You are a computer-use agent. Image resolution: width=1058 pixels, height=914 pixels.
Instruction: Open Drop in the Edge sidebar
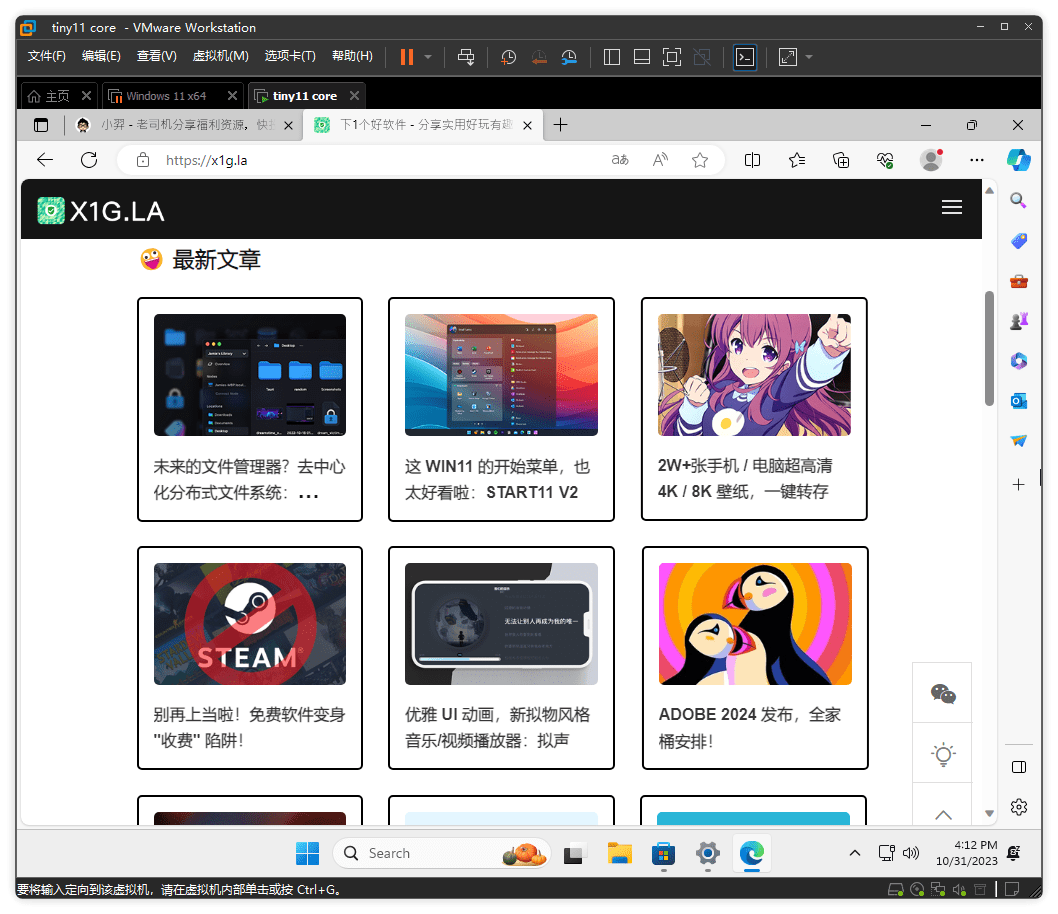1018,441
